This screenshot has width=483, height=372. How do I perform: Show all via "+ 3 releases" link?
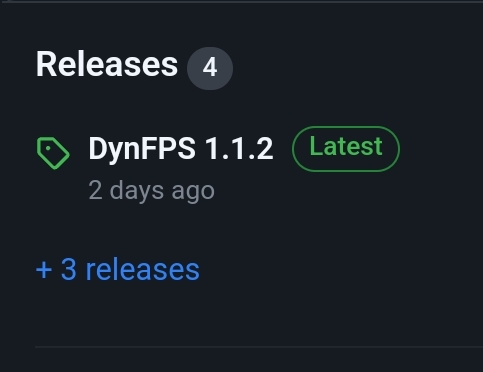(118, 269)
